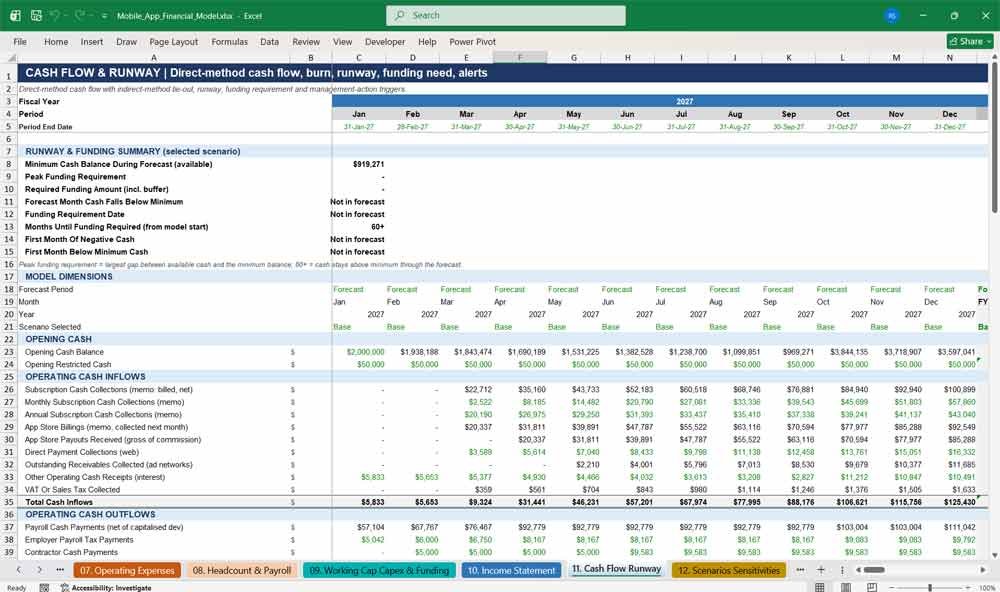Open the Power Pivot ribbon tab
This screenshot has height=592, width=1000.
click(472, 41)
